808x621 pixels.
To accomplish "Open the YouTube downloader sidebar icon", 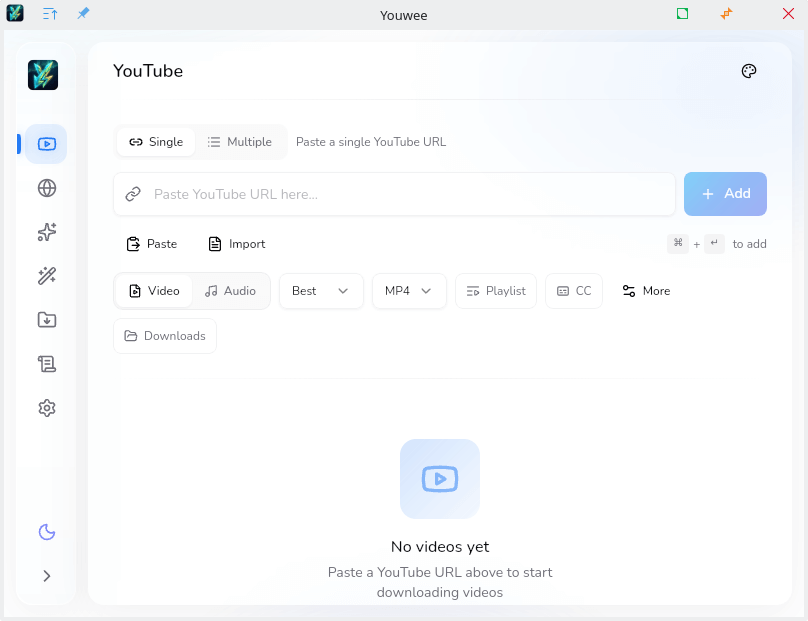I will (x=46, y=144).
